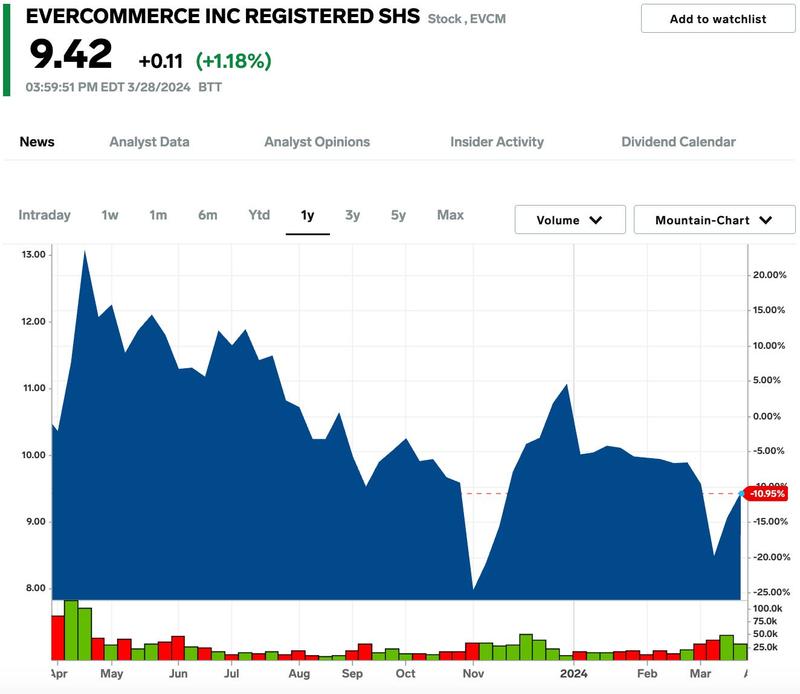This screenshot has width=800, height=694.
Task: Click the -10.95% current price marker
Action: [766, 493]
